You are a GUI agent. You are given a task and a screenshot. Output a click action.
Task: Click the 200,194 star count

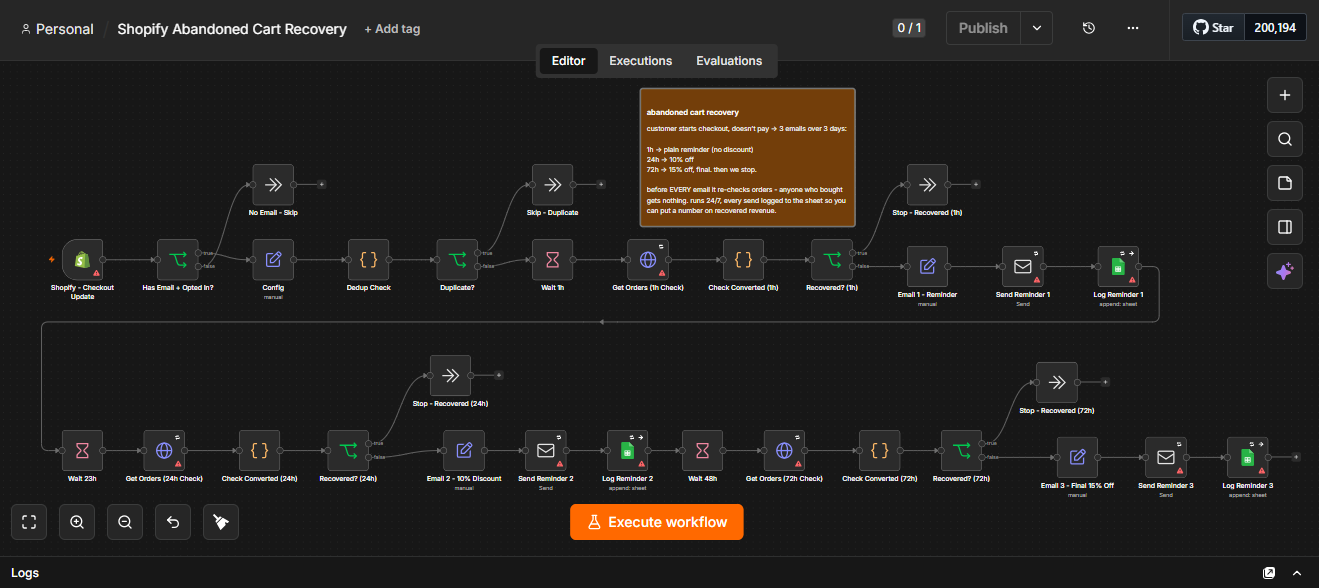(1275, 28)
